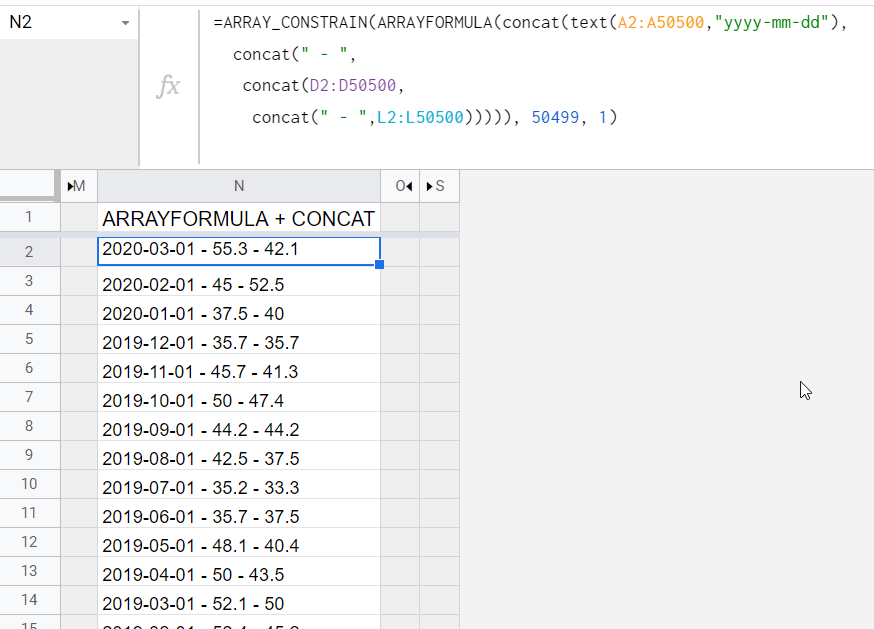
Task: Click the D2:D50500 range in formula
Action: pyautogui.click(x=352, y=85)
